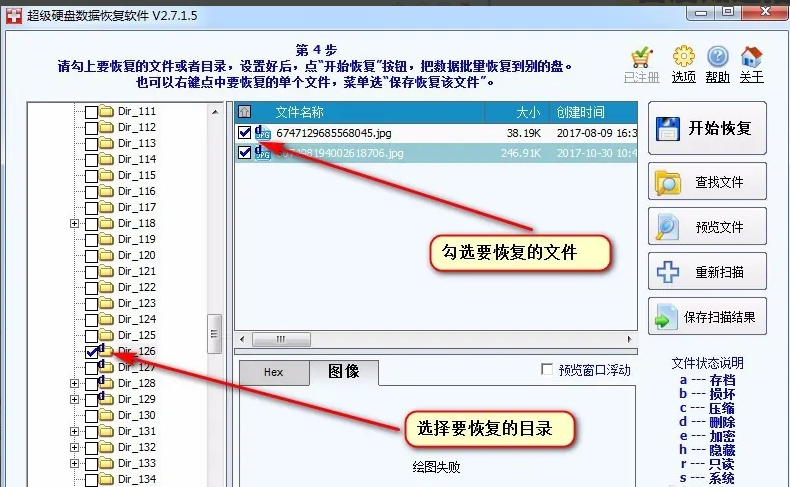This screenshot has width=790, height=487.
Task: Sort by 大小 column header
Action: coord(528,112)
